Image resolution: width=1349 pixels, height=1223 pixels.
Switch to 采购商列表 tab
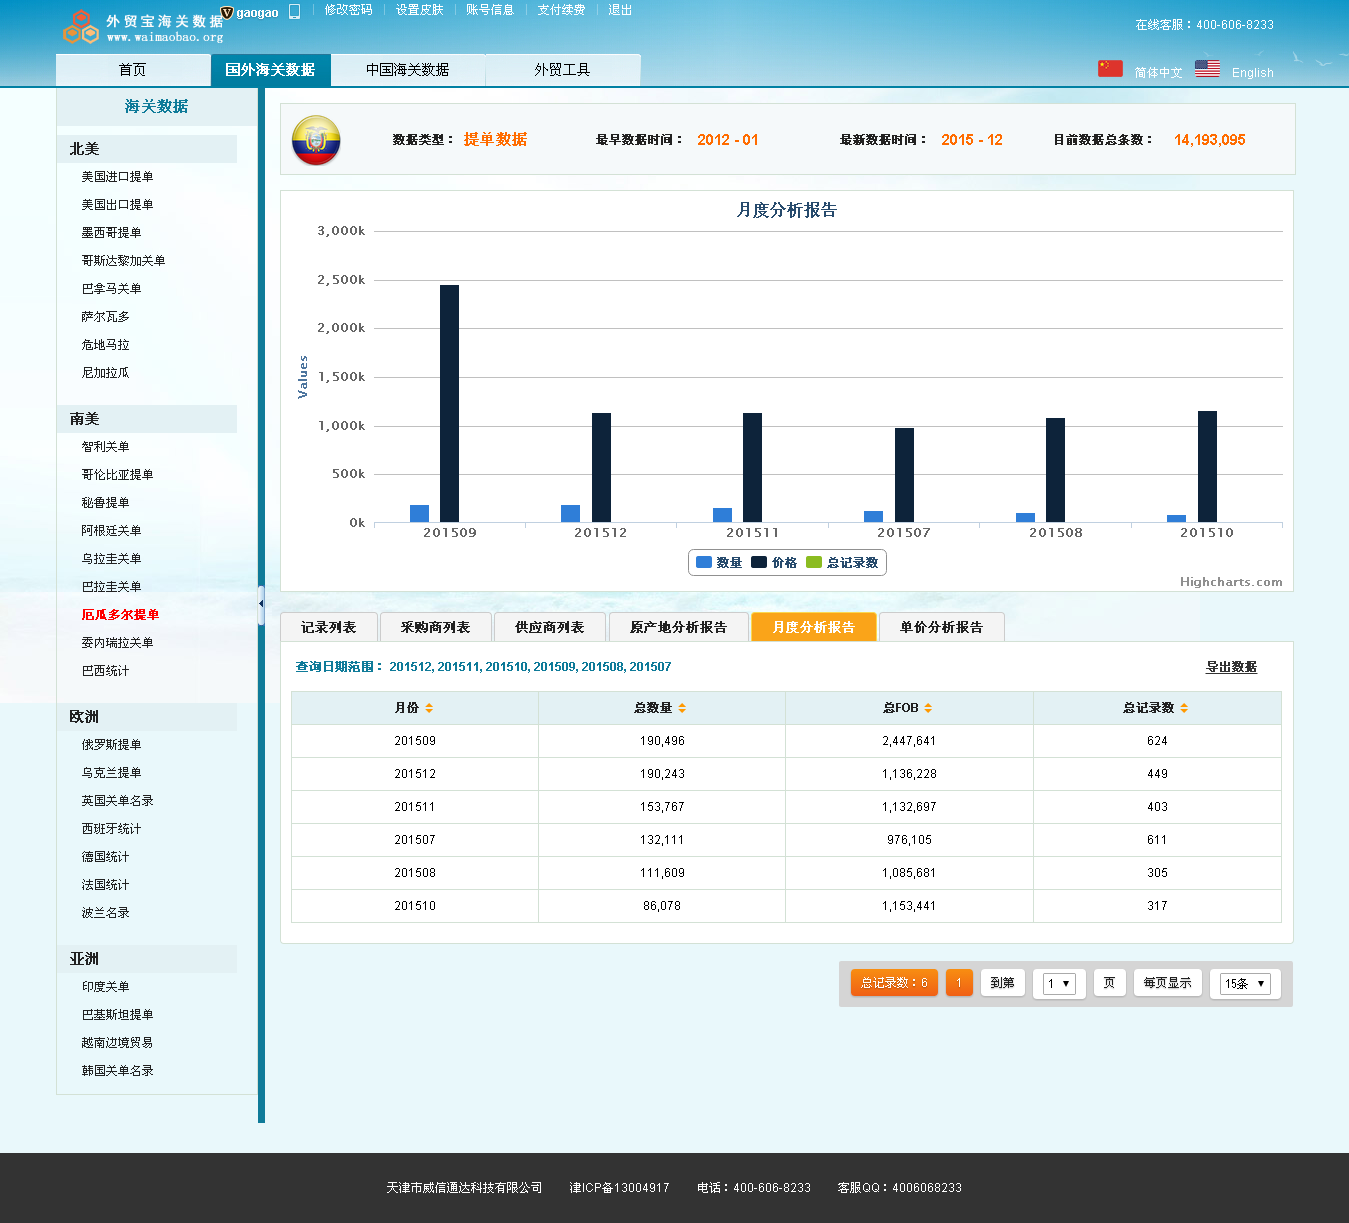435,627
